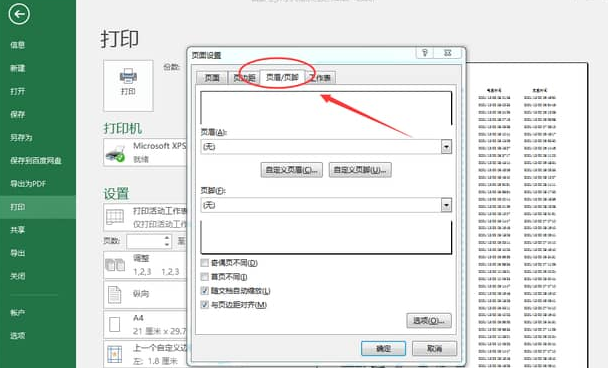The width and height of the screenshot is (608, 368).
Task: Click the portrait orientation page icon
Action: (x=114, y=295)
